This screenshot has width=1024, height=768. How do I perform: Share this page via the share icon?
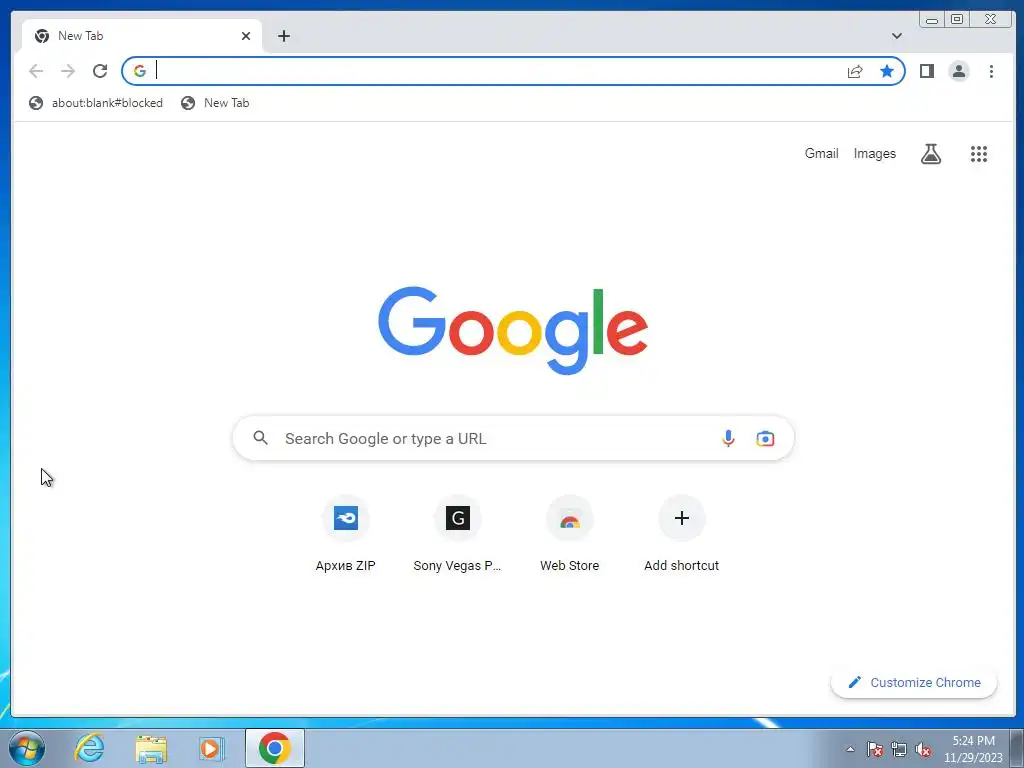(855, 71)
